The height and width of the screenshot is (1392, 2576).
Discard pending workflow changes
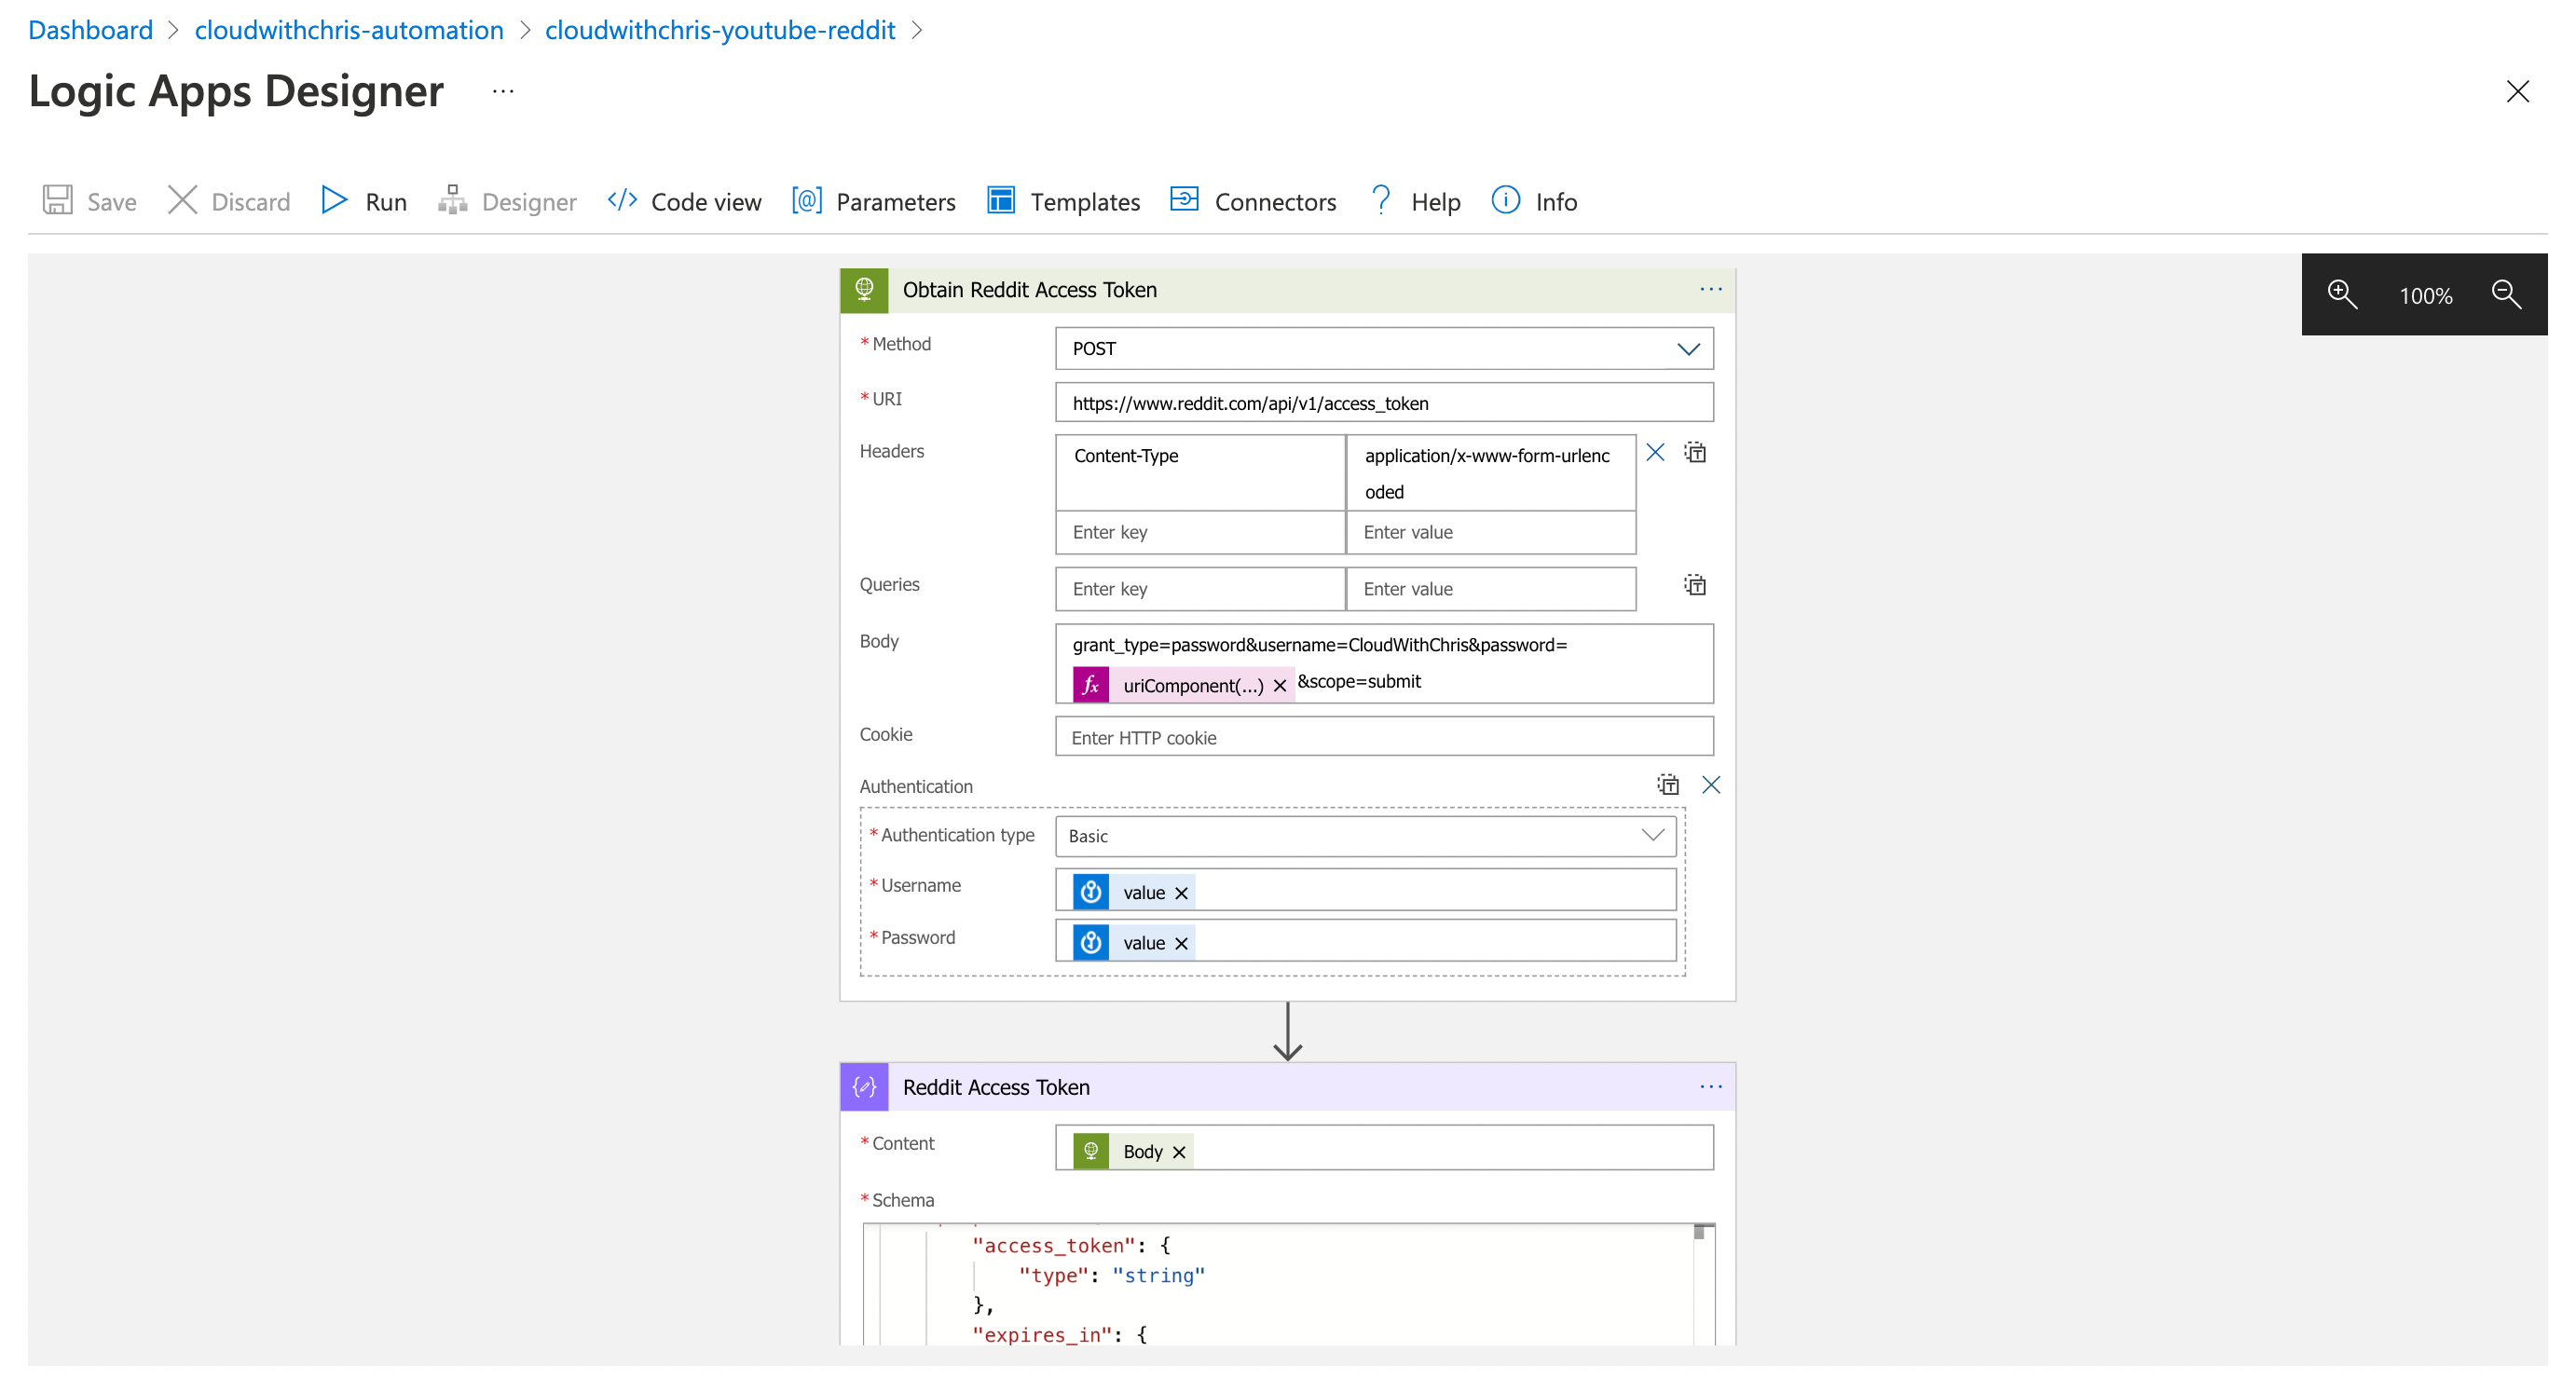(228, 200)
